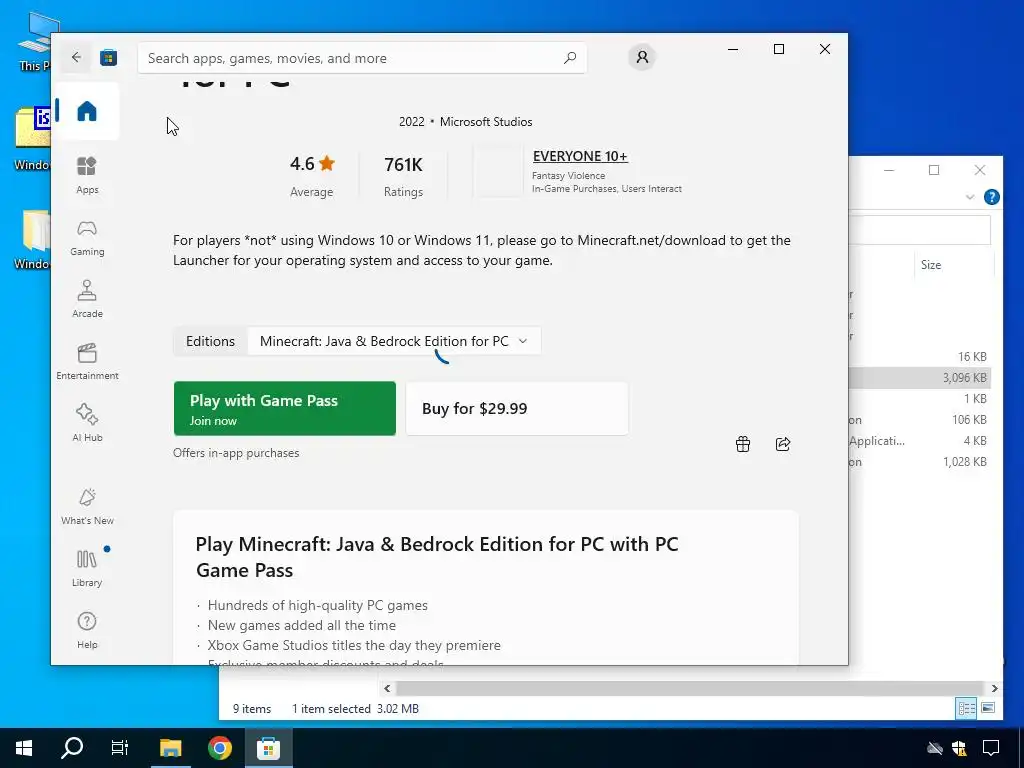Screen dimensions: 1024x768
Task: Select the file sized 16 KB
Action: point(920,357)
